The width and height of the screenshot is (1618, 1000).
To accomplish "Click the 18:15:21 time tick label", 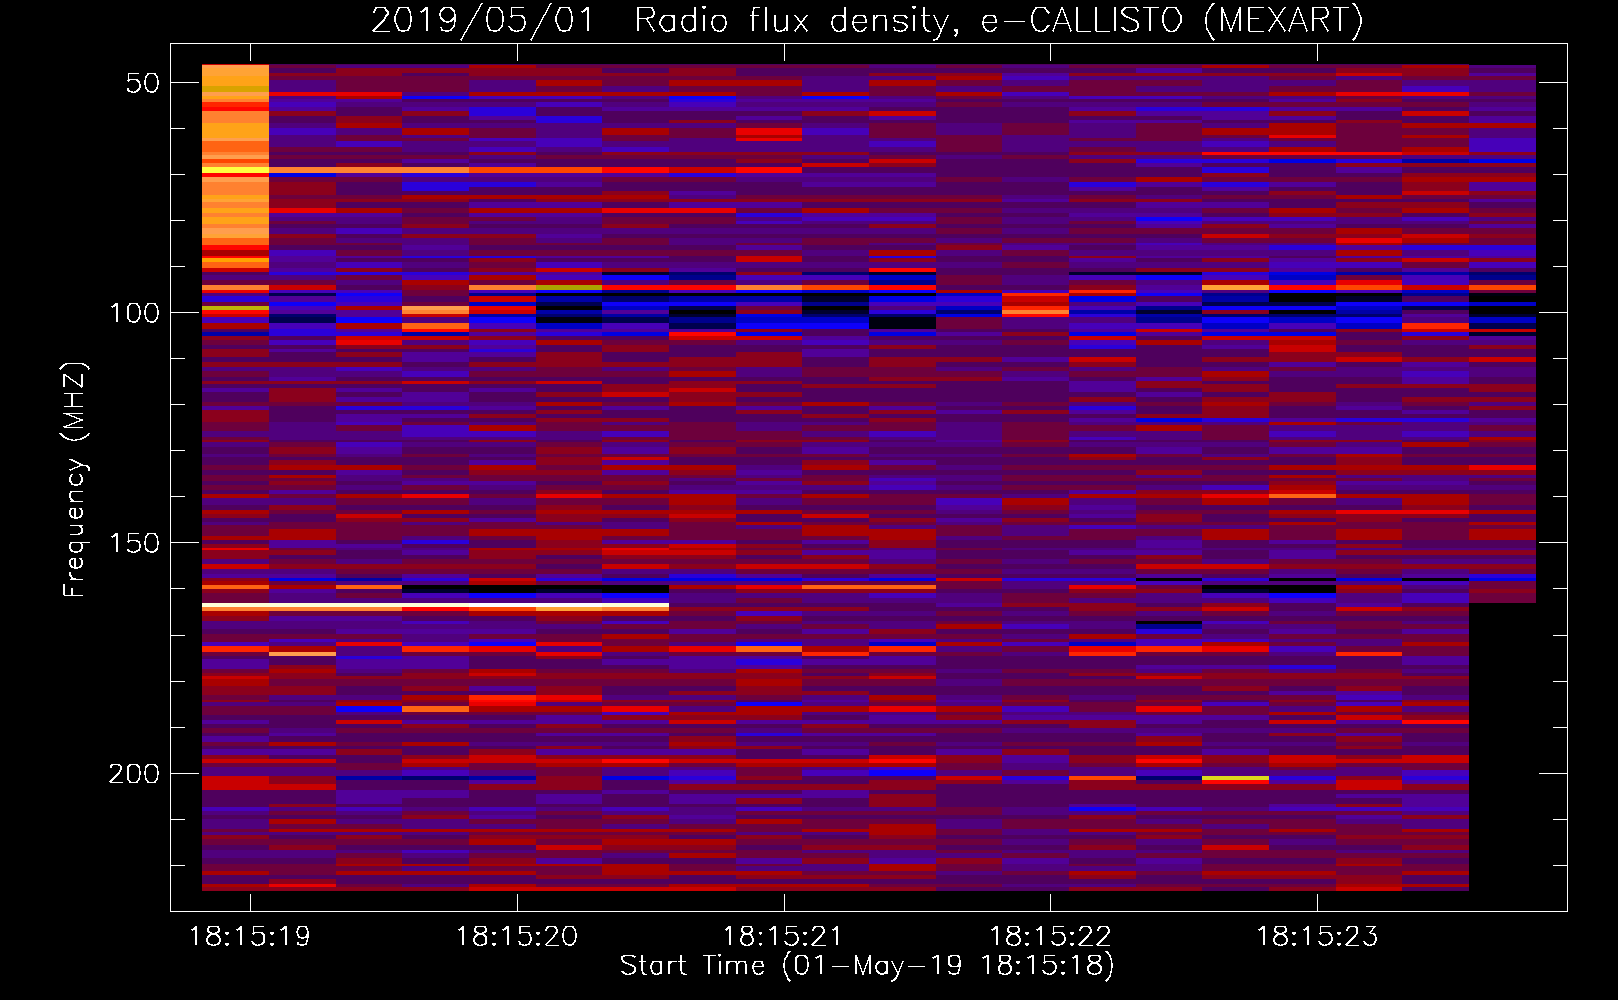I will [x=783, y=937].
